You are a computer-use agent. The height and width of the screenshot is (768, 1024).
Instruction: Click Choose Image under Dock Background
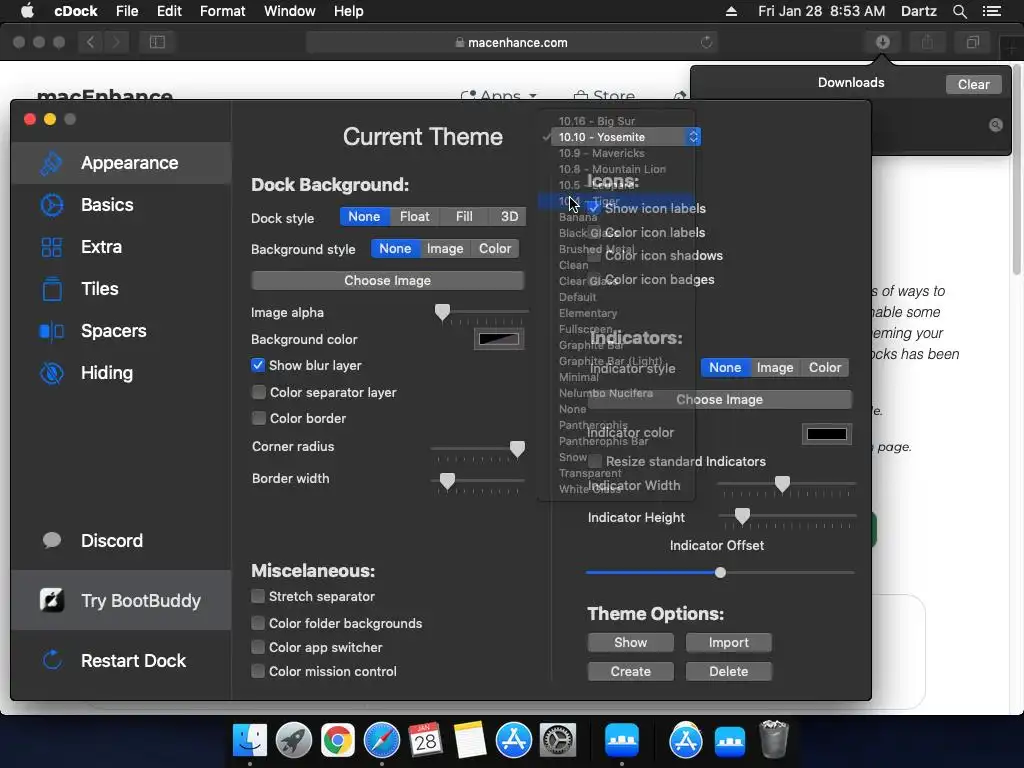click(x=387, y=280)
